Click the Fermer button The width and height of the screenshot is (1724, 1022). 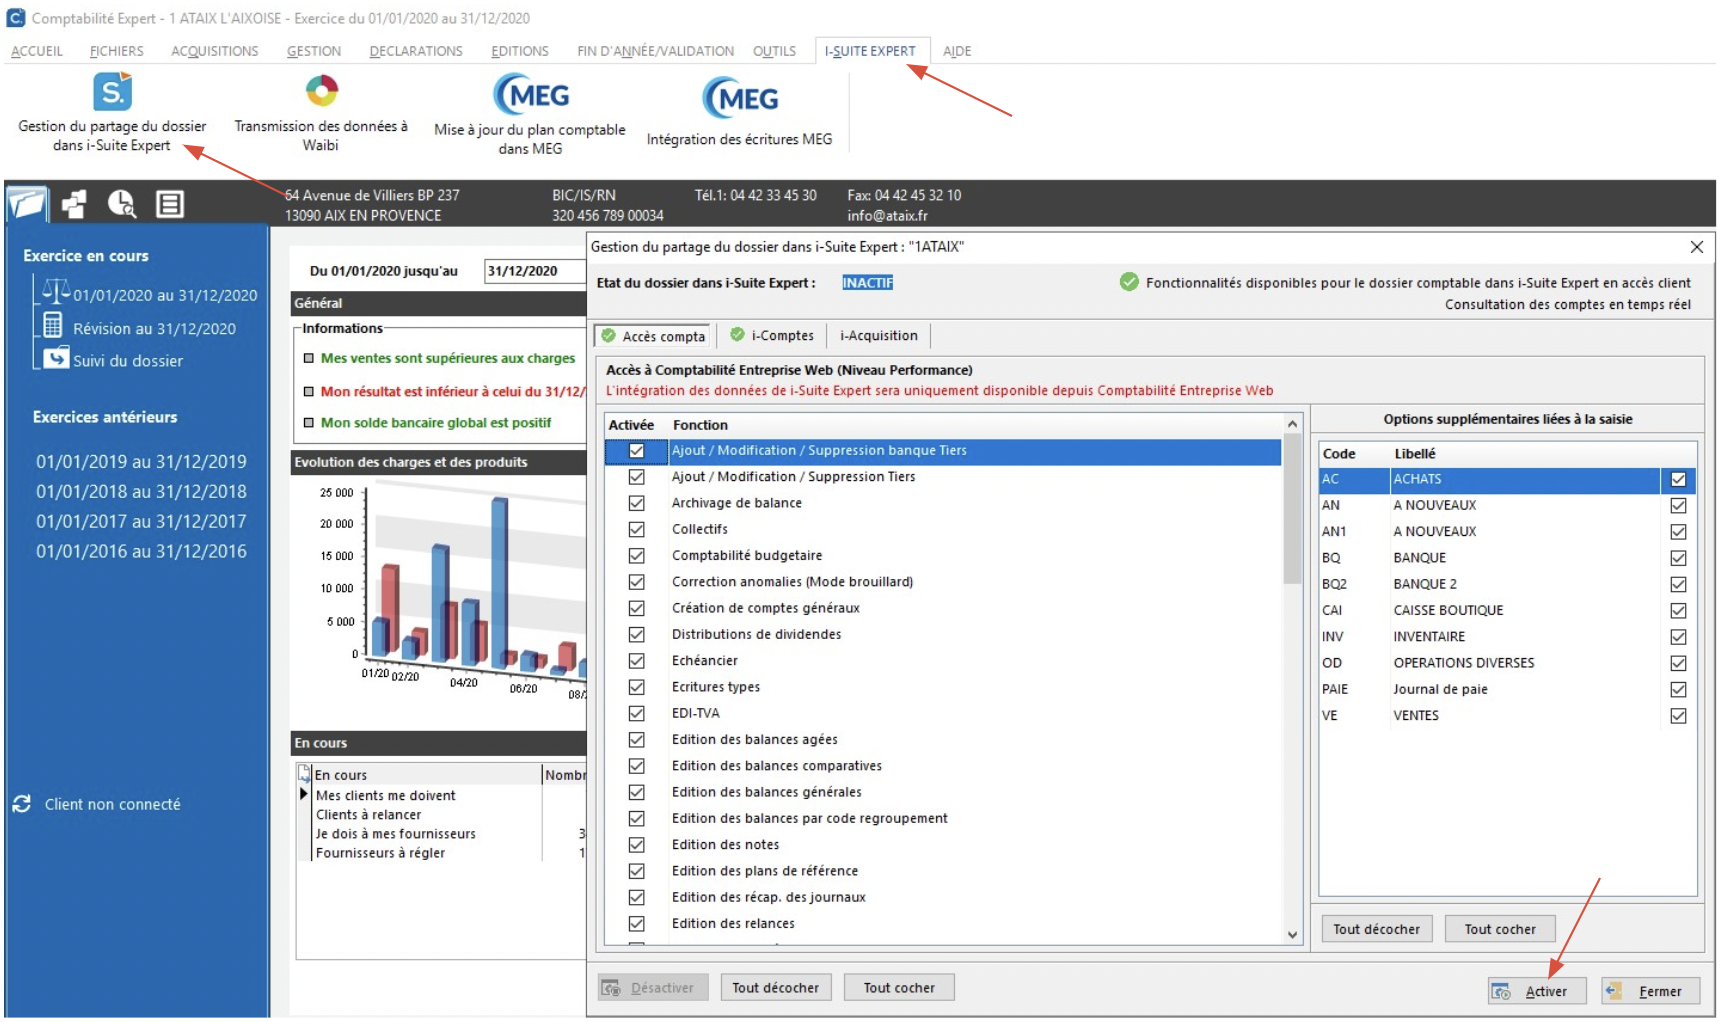1650,991
